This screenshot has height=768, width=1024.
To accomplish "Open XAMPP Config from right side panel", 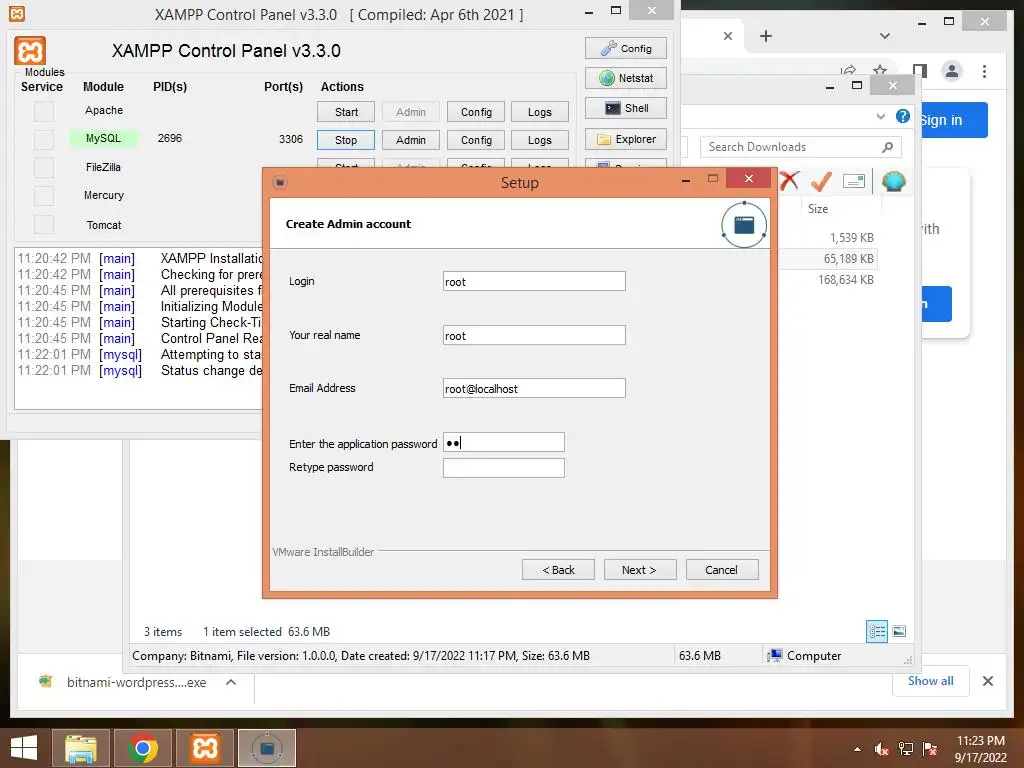I will pyautogui.click(x=626, y=48).
